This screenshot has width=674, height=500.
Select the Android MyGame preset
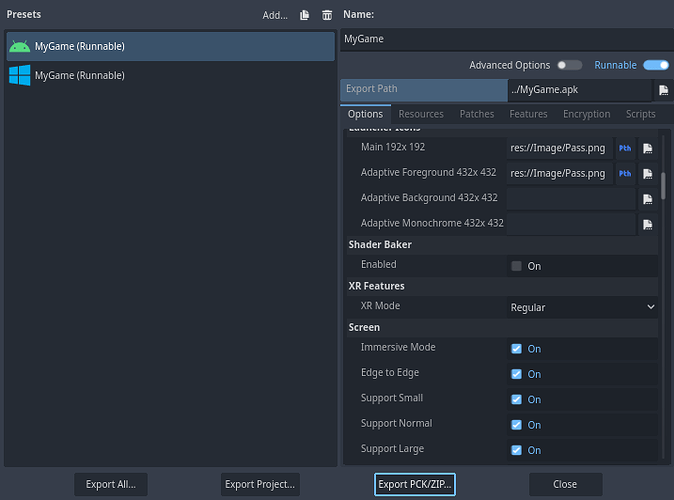coord(170,46)
